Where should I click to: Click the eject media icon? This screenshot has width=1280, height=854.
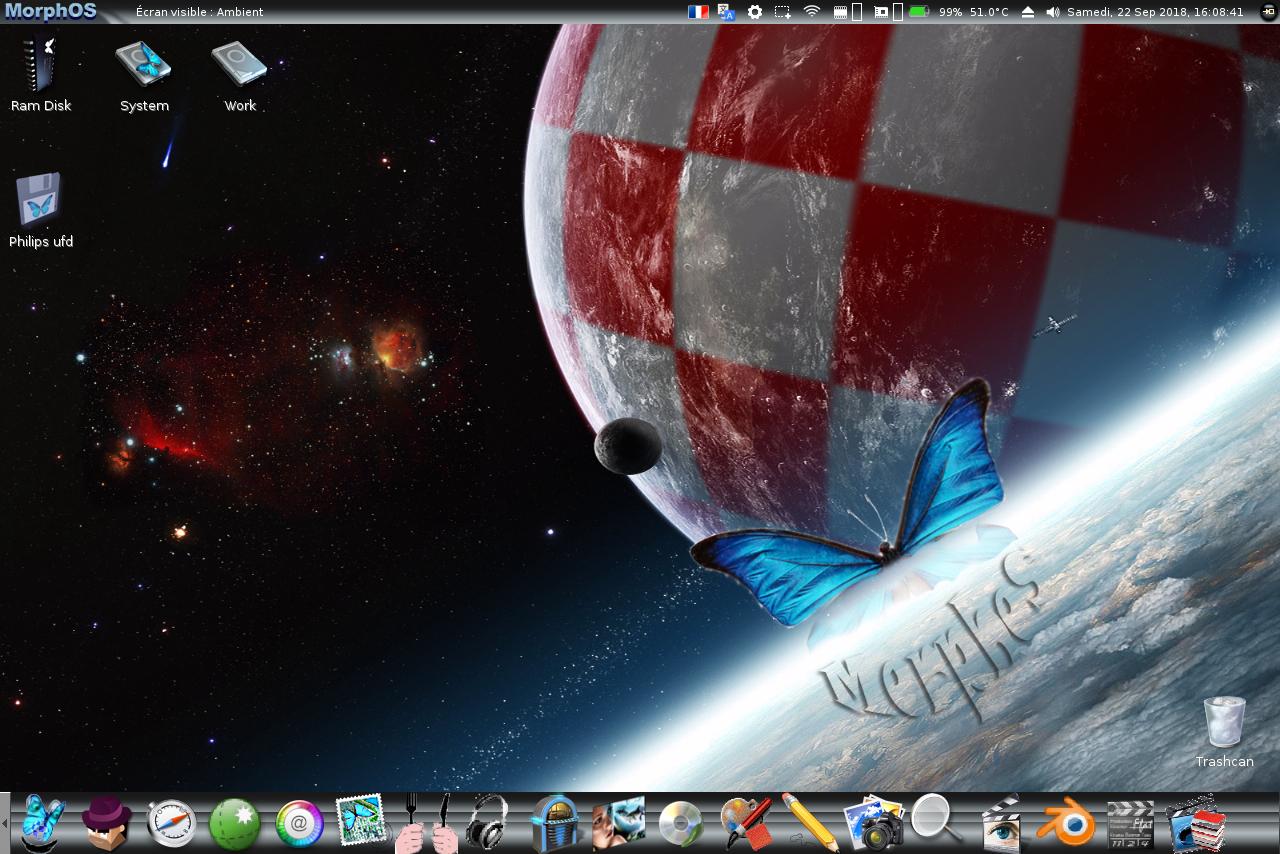point(1027,12)
